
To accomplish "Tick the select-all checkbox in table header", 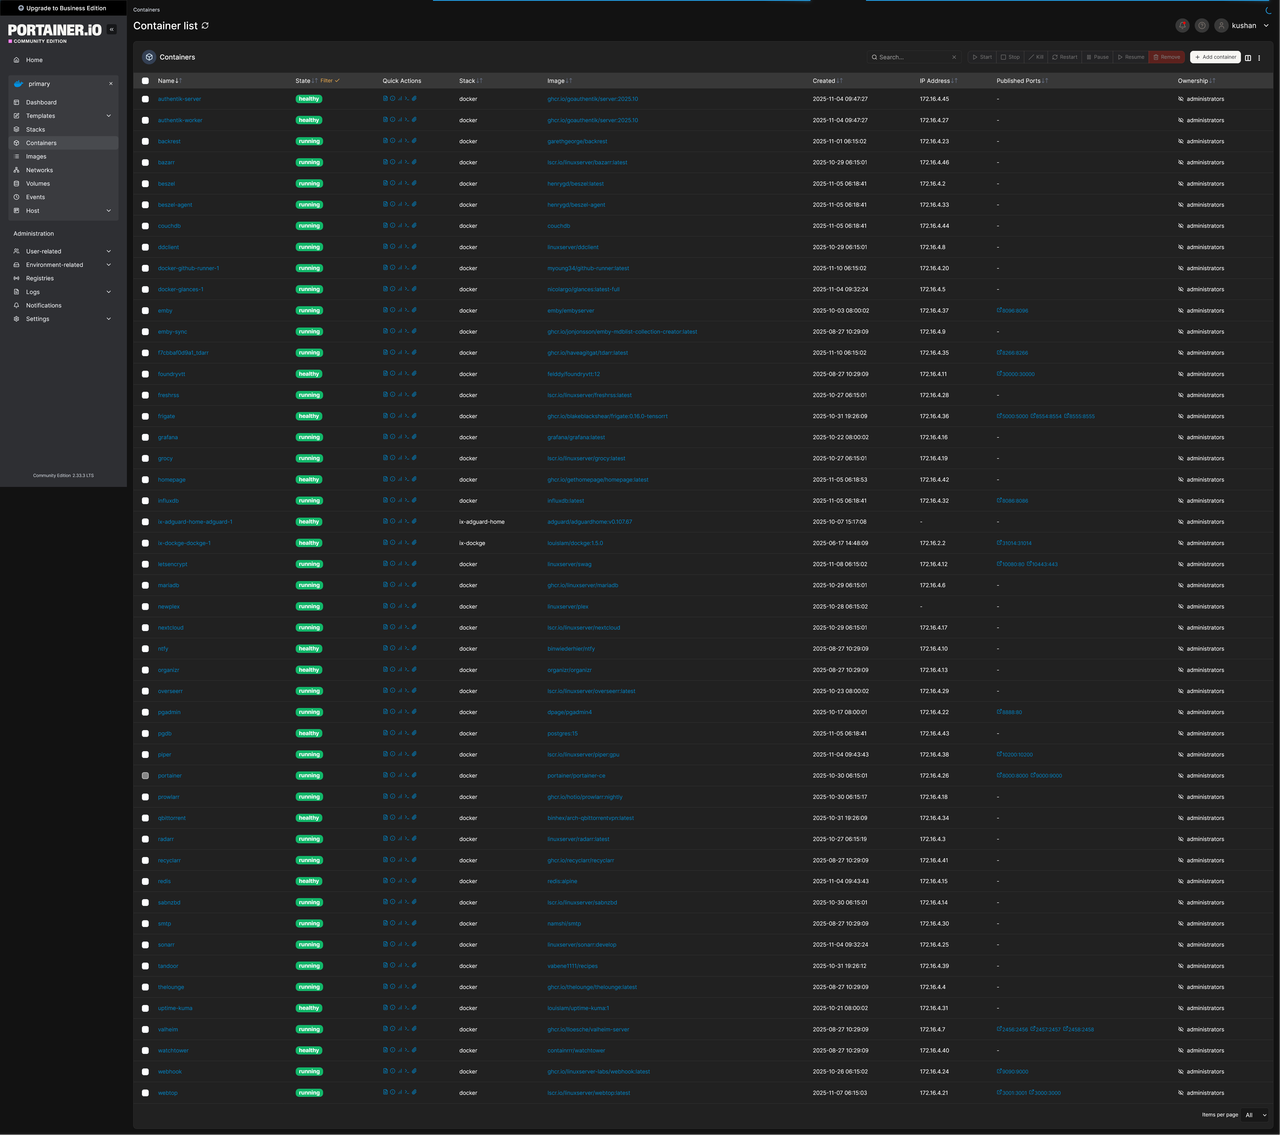I will (x=145, y=81).
